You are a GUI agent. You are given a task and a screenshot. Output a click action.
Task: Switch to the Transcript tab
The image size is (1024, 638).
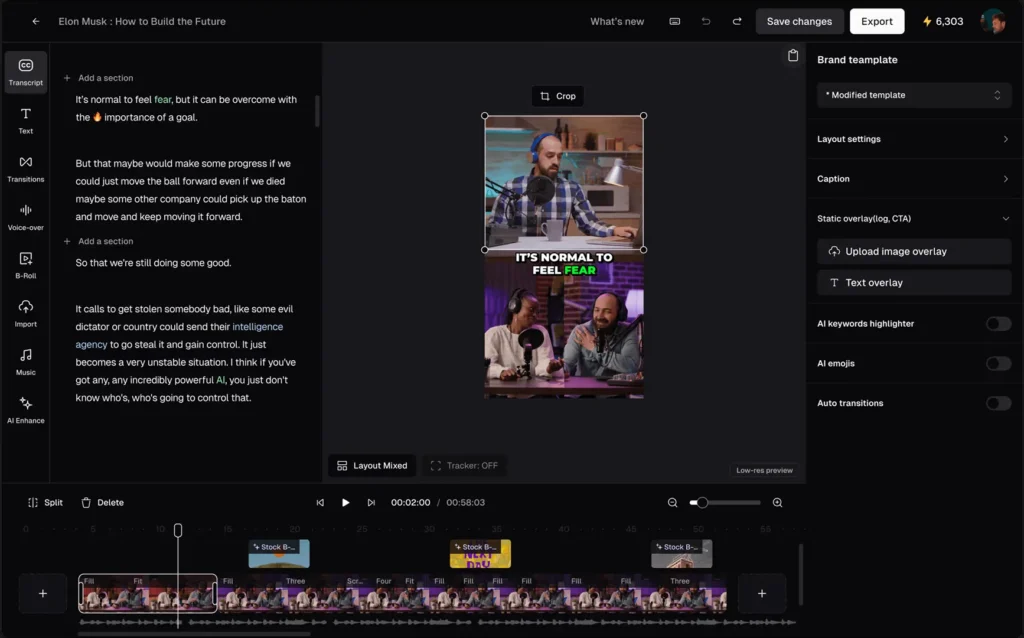26,72
